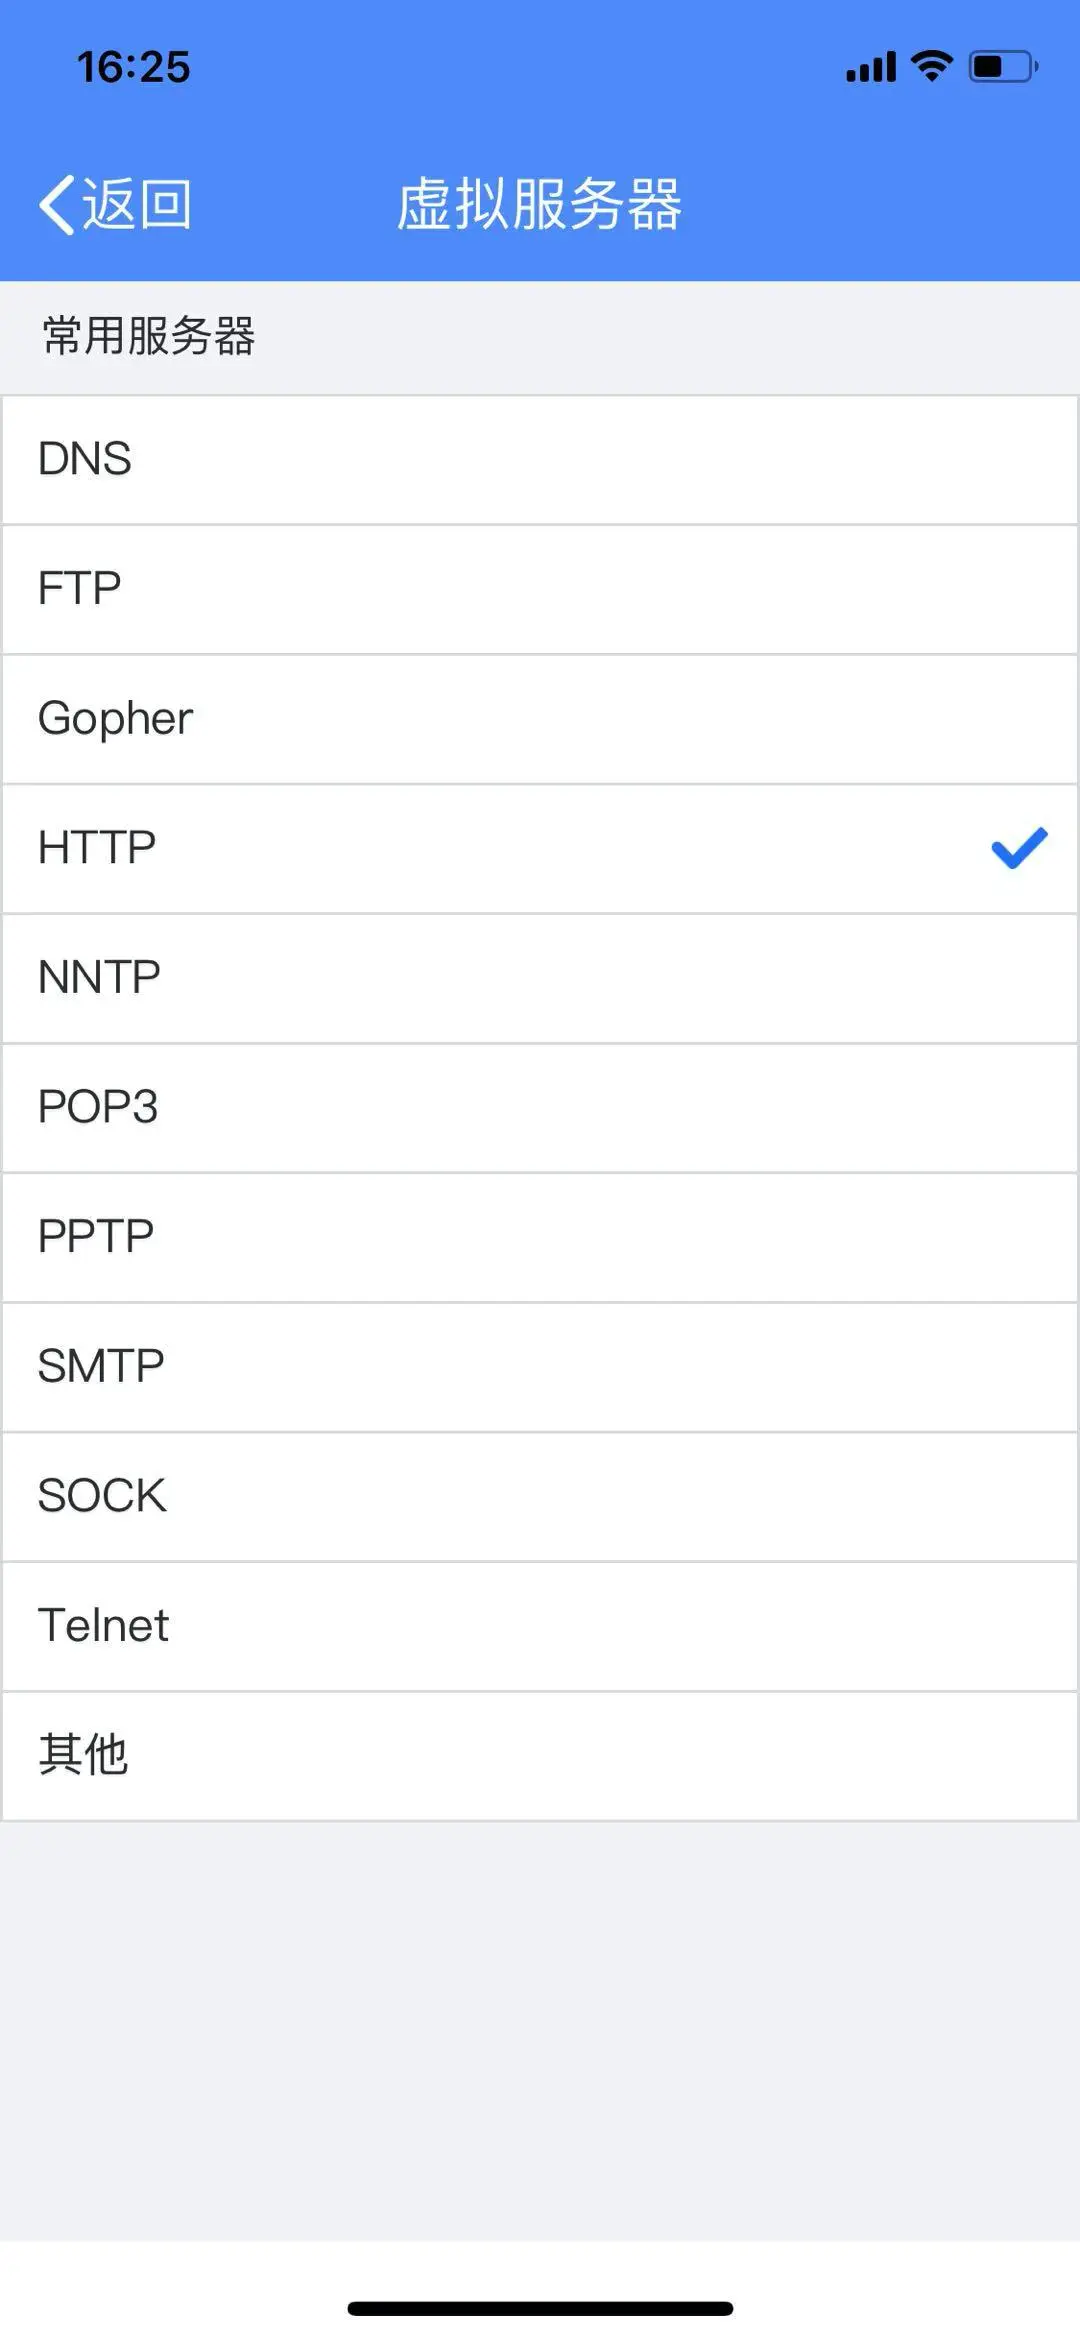The width and height of the screenshot is (1080, 2339).
Task: Tap the Wi-Fi status icon
Action: click(931, 66)
